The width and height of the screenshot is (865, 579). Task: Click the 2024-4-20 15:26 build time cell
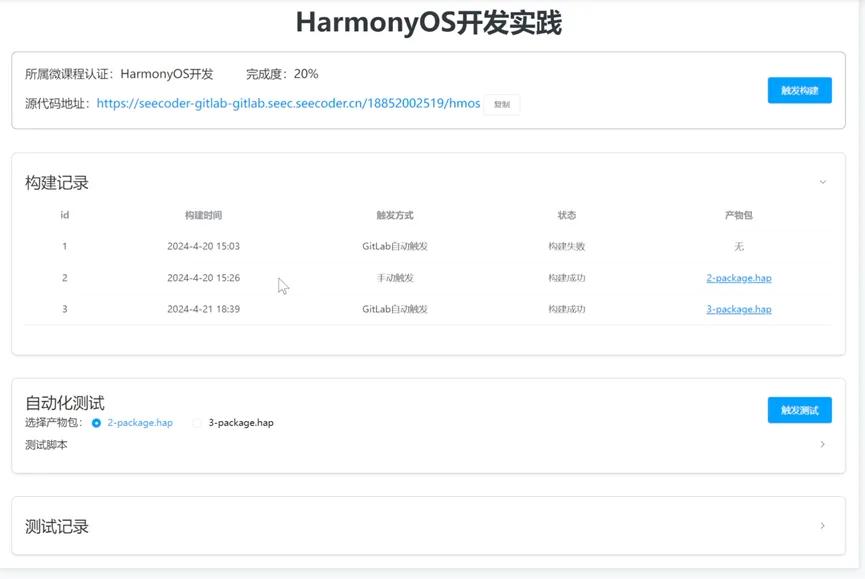pos(204,278)
